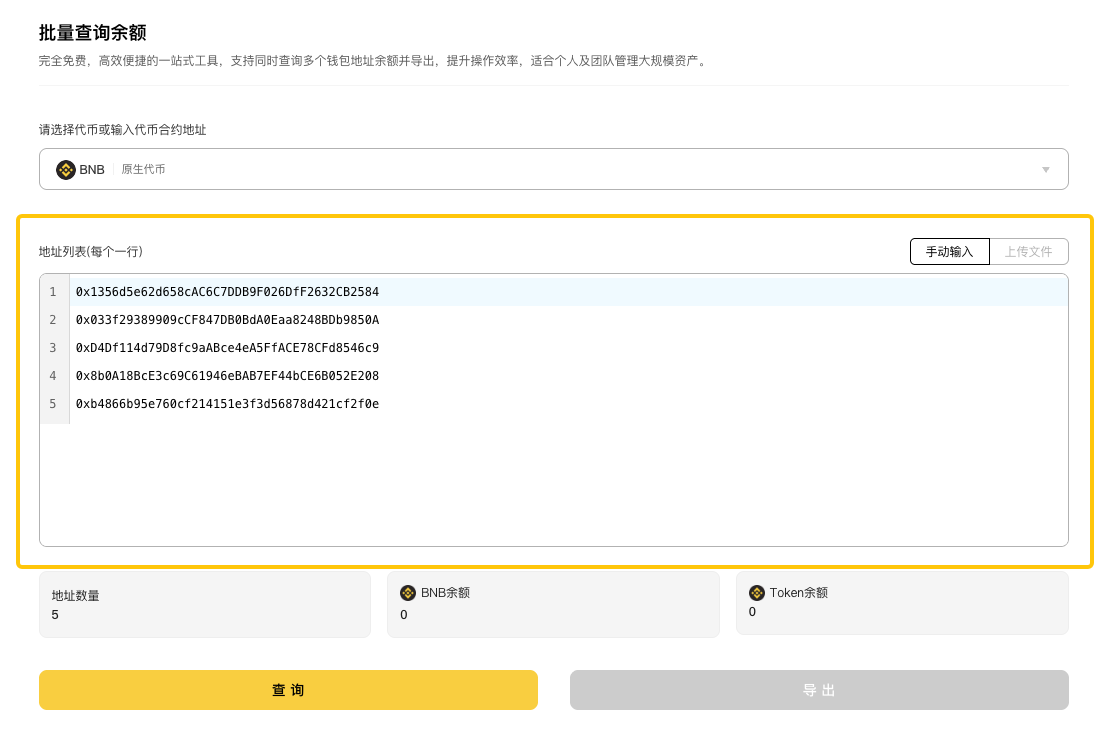Select the 手动输入 input mode
Viewport: 1107px width, 732px height.
pos(949,252)
